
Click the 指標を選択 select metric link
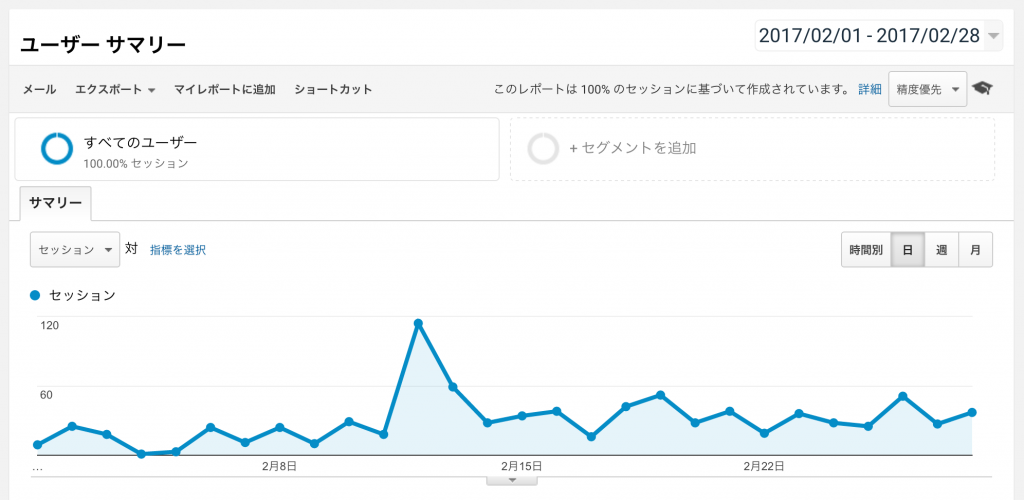coord(178,250)
